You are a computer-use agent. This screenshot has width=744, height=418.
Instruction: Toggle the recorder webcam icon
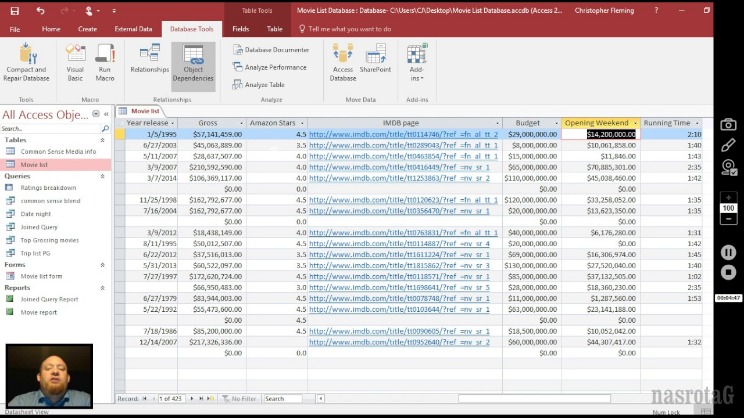[728, 167]
